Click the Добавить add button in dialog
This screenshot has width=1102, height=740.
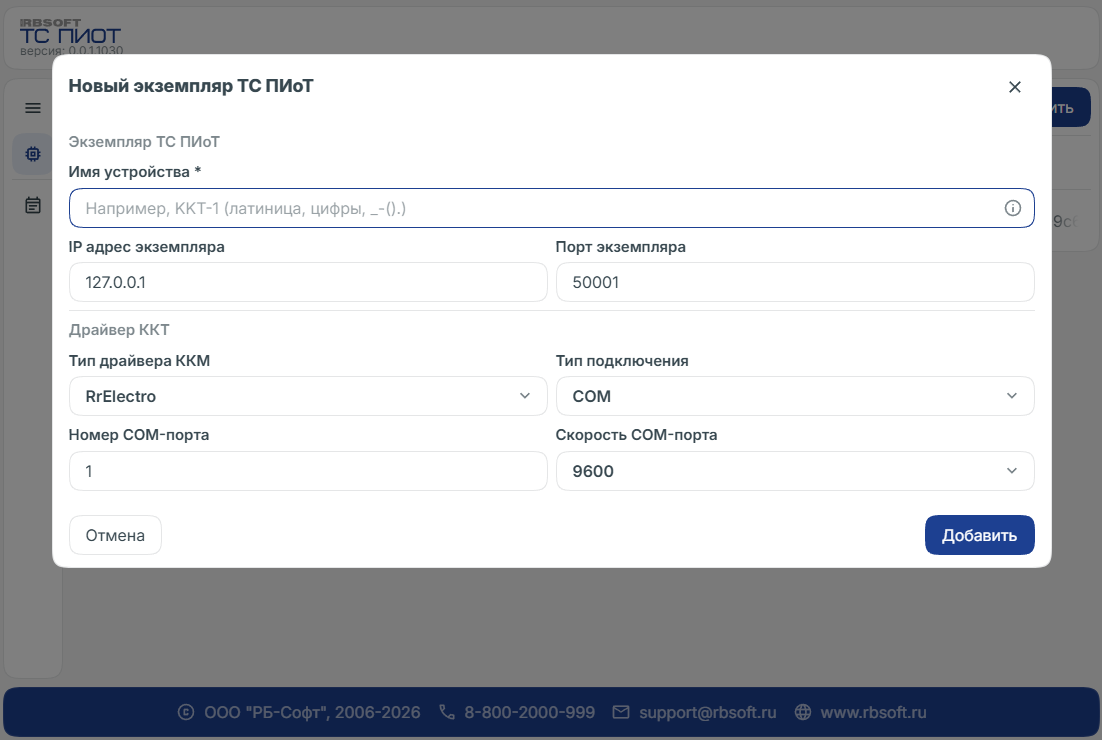pos(979,535)
